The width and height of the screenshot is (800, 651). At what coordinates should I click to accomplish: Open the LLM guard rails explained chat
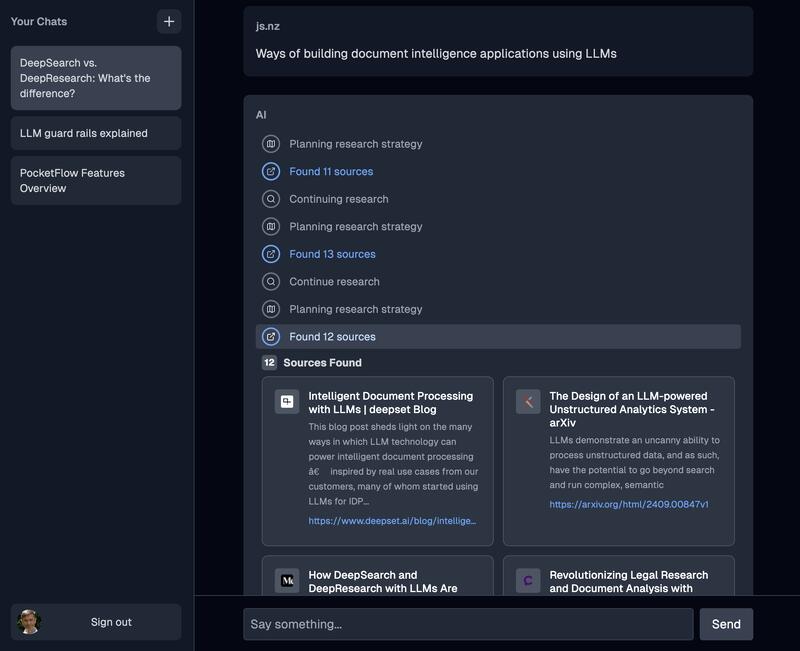pyautogui.click(x=96, y=133)
